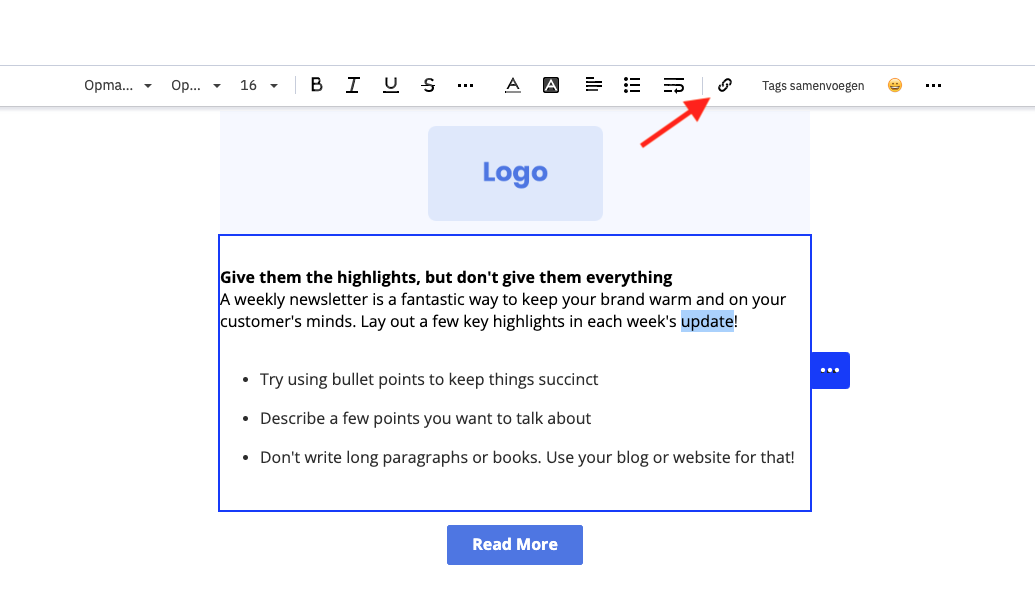The height and width of the screenshot is (601, 1035).
Task: Open font size 16 dropdown
Action: (259, 85)
